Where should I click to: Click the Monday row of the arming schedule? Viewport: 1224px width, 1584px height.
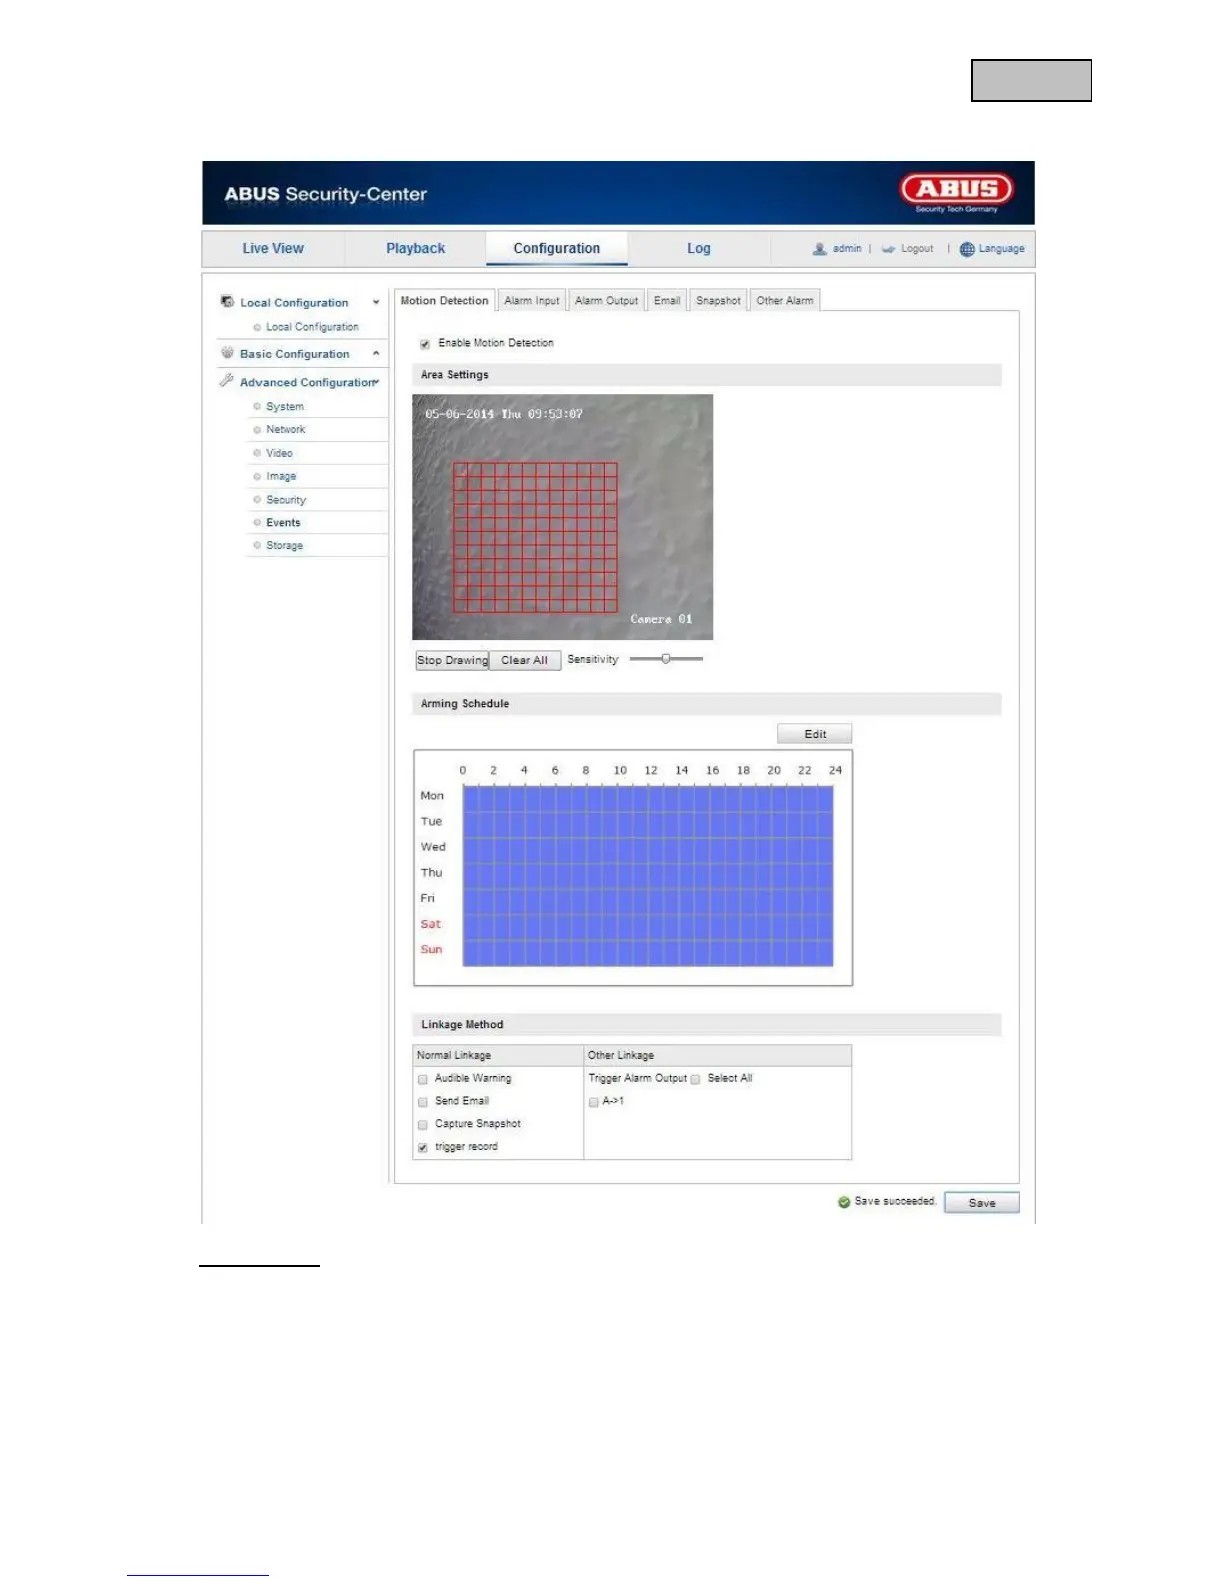pos(647,797)
